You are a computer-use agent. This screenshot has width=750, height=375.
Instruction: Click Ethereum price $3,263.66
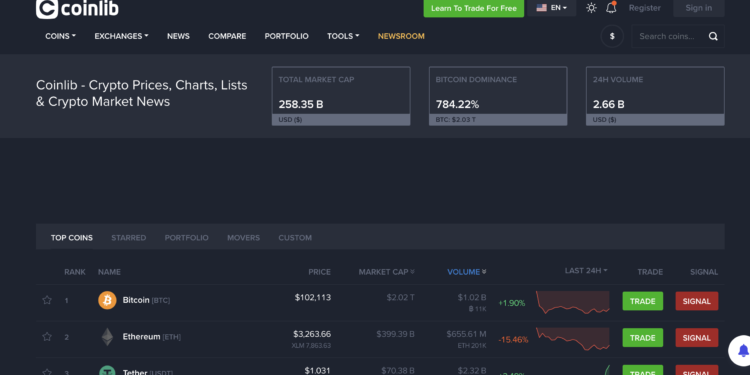tap(312, 334)
